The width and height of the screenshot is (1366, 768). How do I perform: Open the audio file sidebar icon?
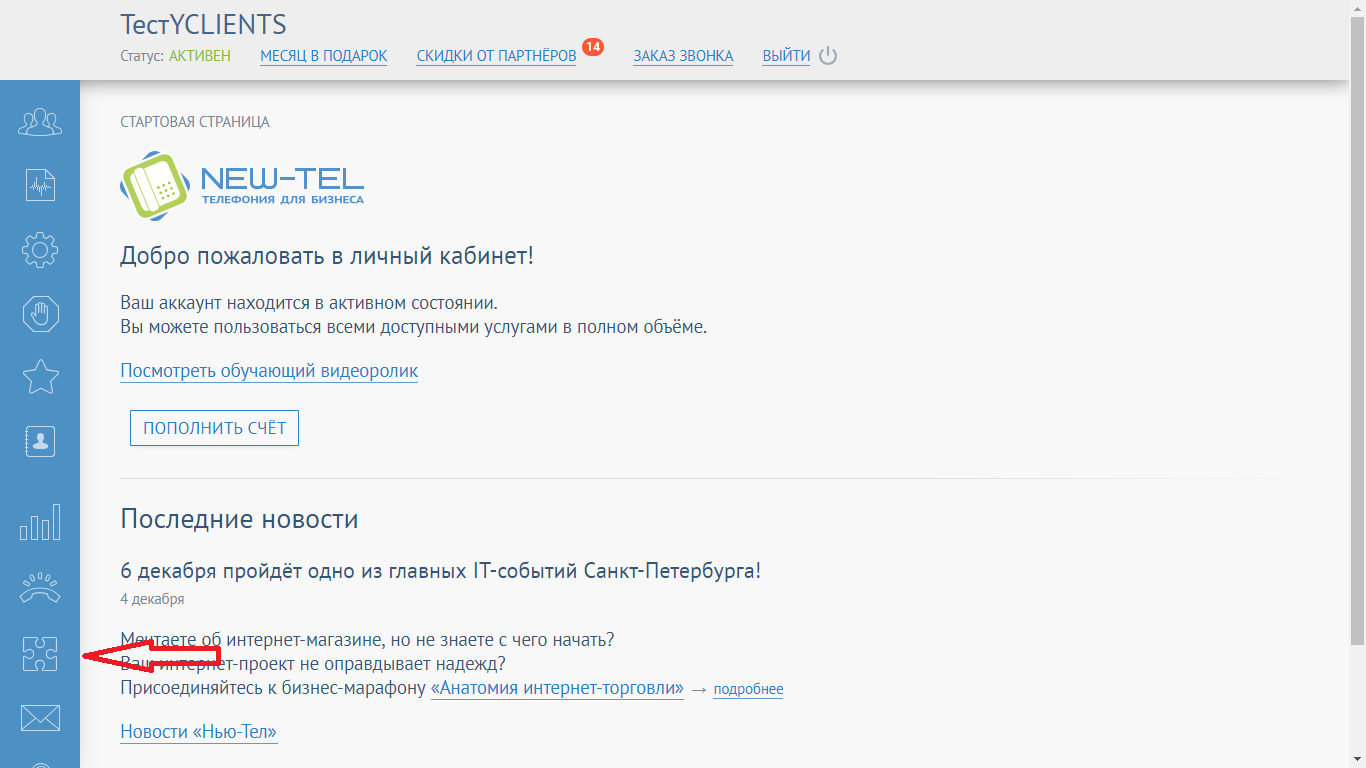pos(40,185)
